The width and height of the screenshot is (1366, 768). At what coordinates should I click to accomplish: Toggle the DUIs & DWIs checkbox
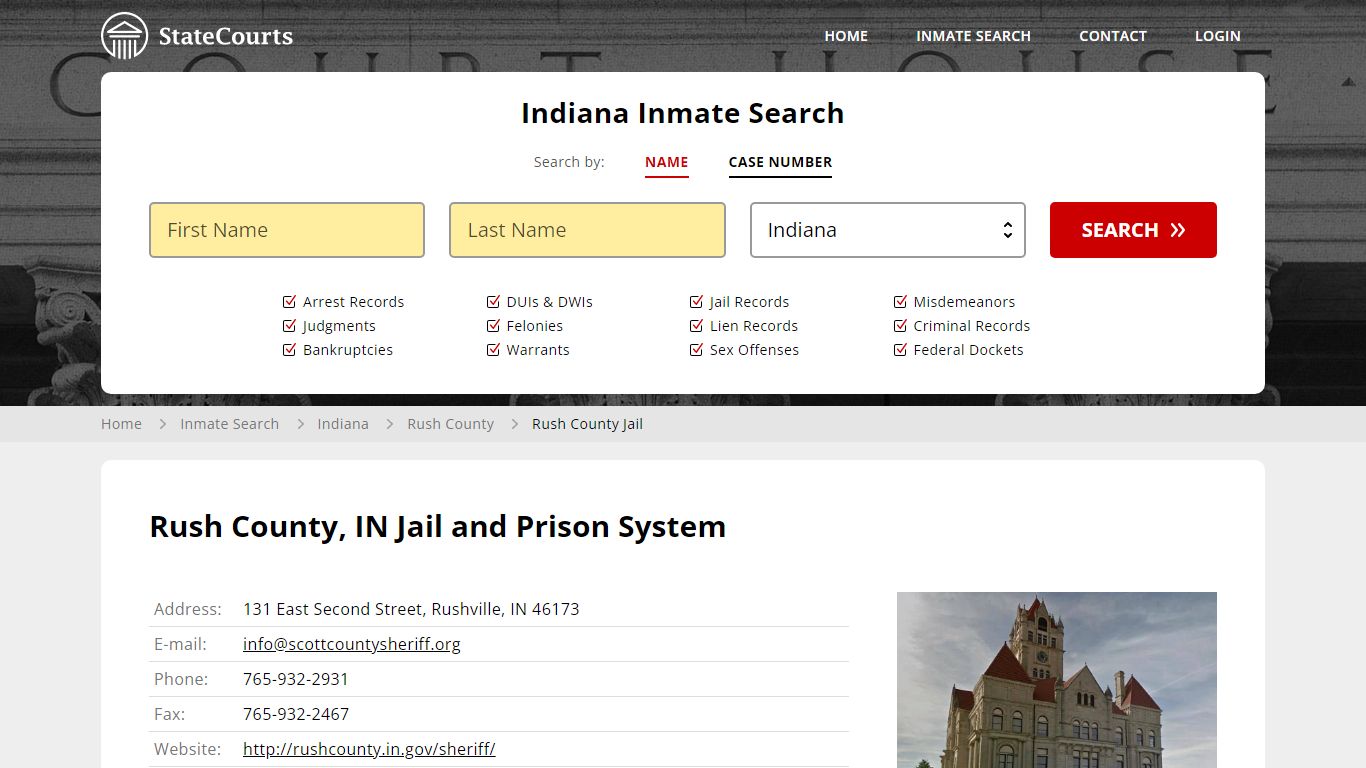493,302
